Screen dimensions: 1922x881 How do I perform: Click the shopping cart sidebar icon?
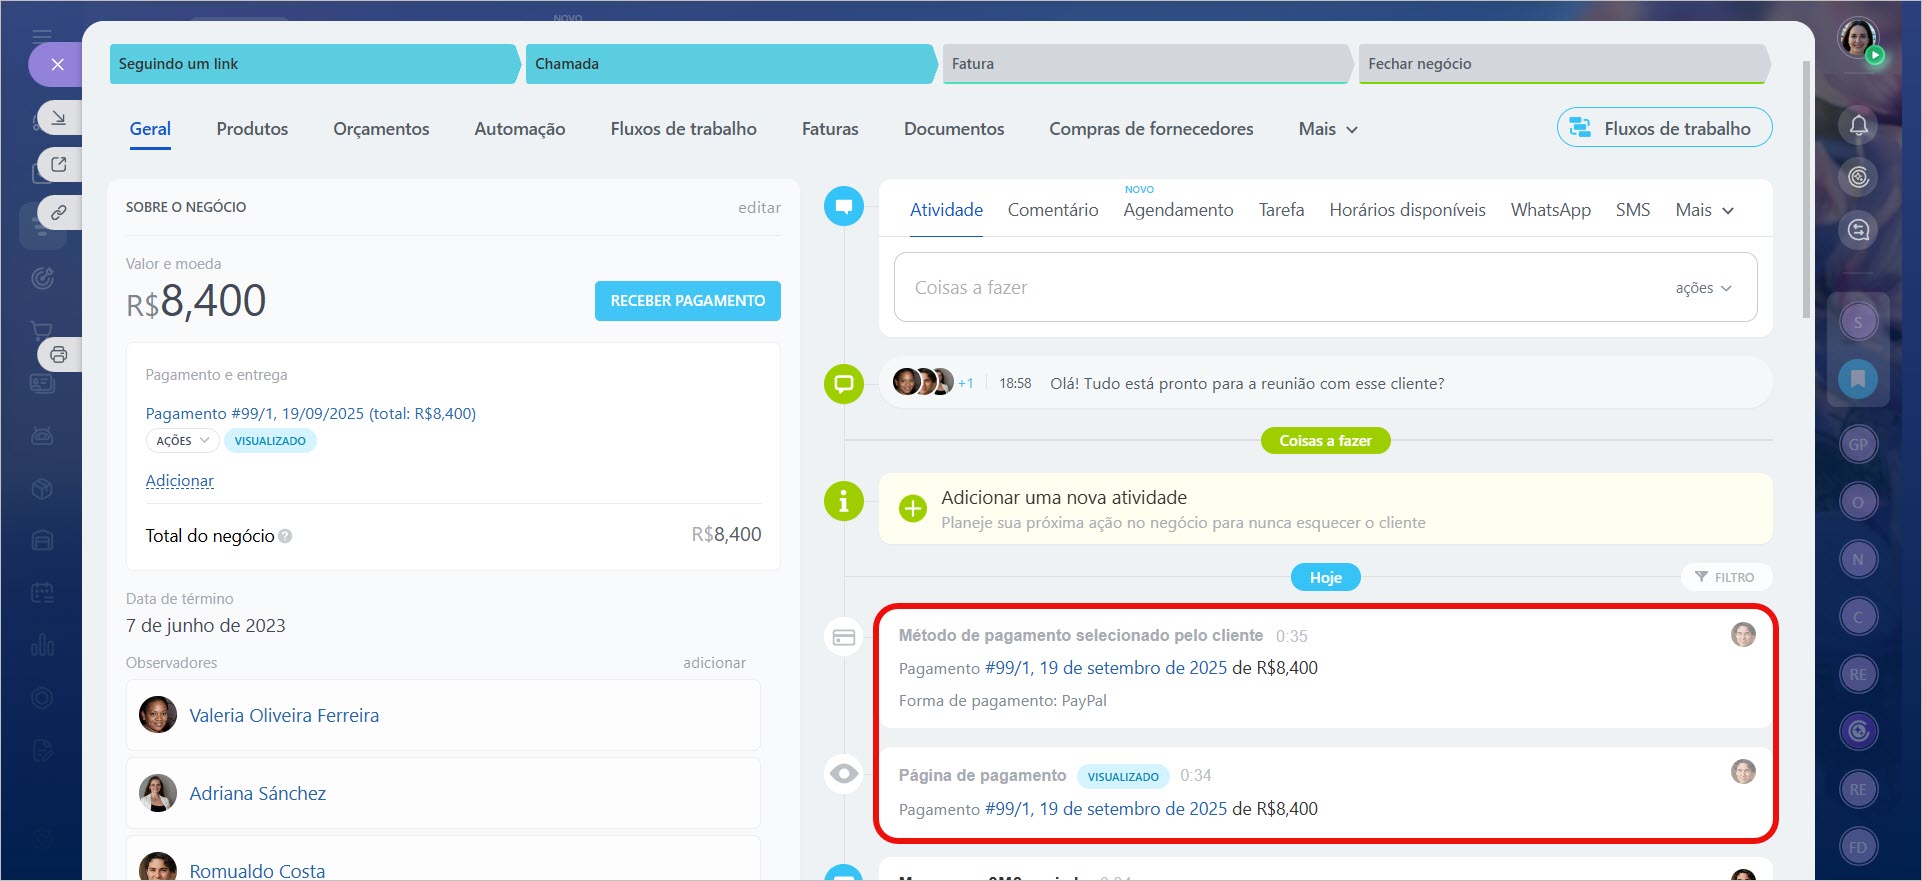(x=41, y=330)
